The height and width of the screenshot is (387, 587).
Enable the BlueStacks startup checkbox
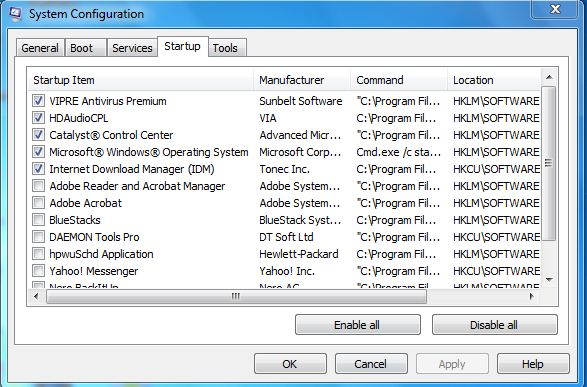pos(38,220)
